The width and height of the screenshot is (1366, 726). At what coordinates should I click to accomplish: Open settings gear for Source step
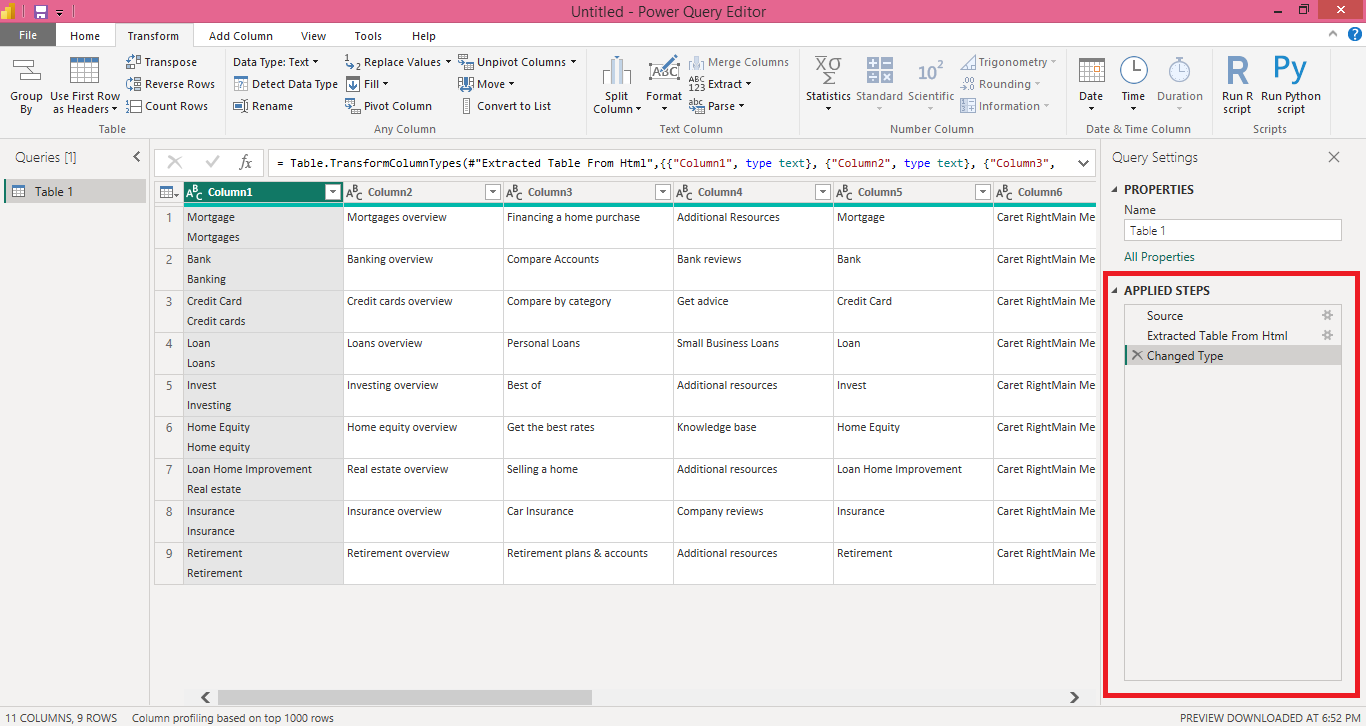point(1328,315)
